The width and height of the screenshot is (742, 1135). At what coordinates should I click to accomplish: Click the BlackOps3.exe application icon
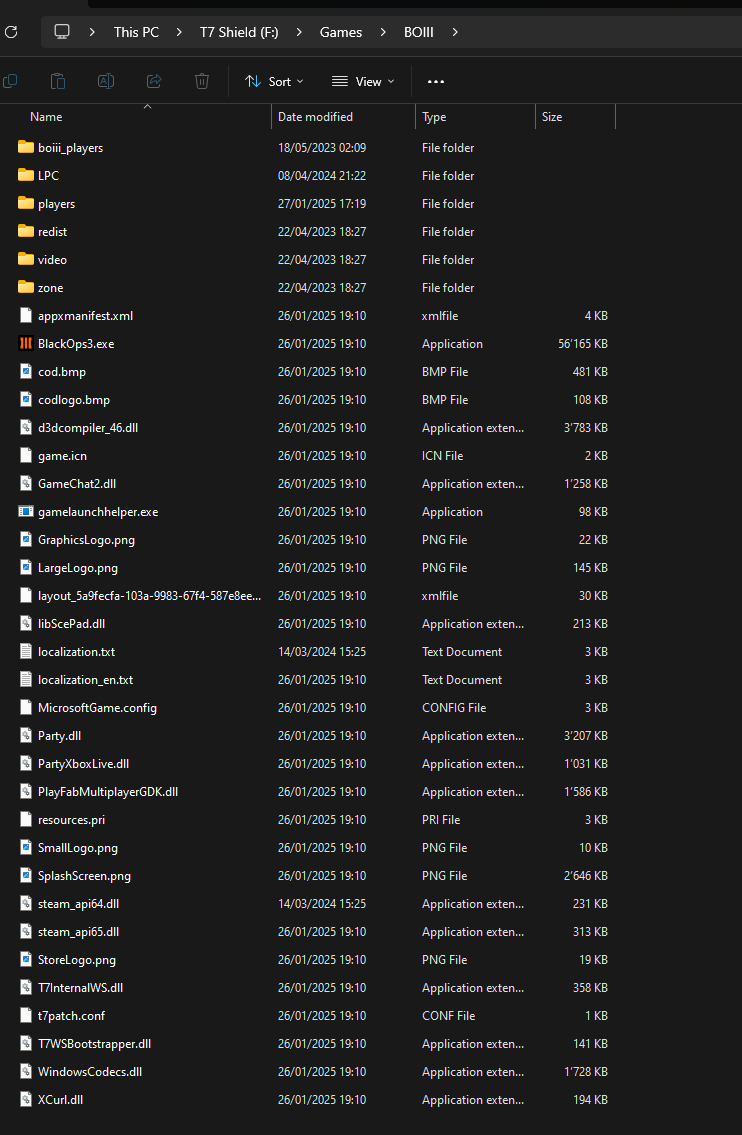click(26, 344)
